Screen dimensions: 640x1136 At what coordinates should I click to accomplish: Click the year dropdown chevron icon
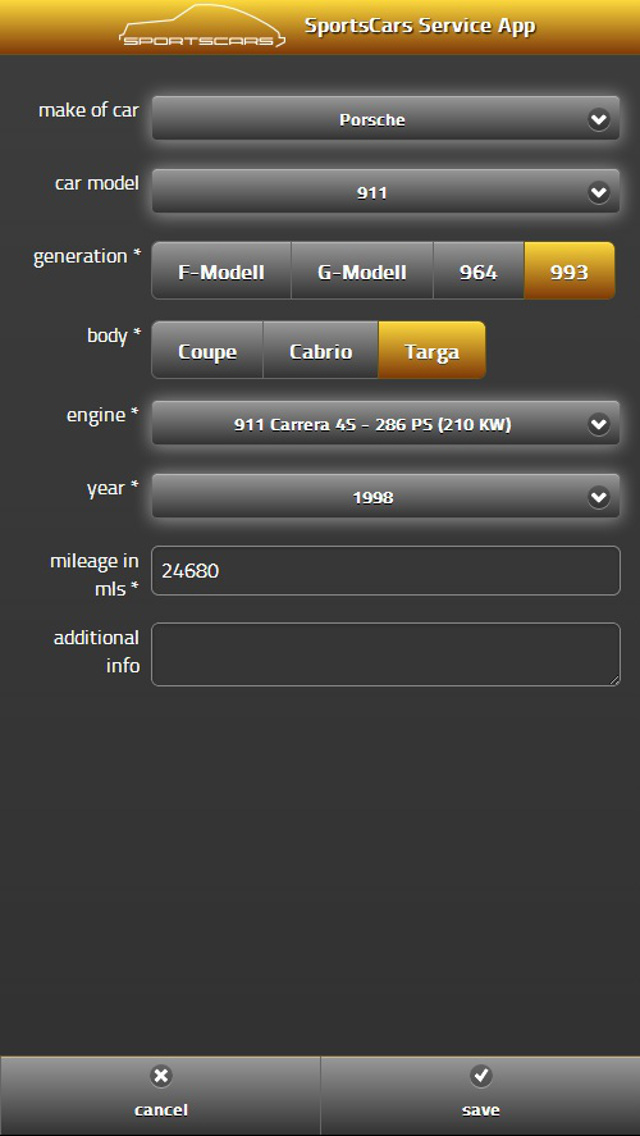[x=599, y=497]
